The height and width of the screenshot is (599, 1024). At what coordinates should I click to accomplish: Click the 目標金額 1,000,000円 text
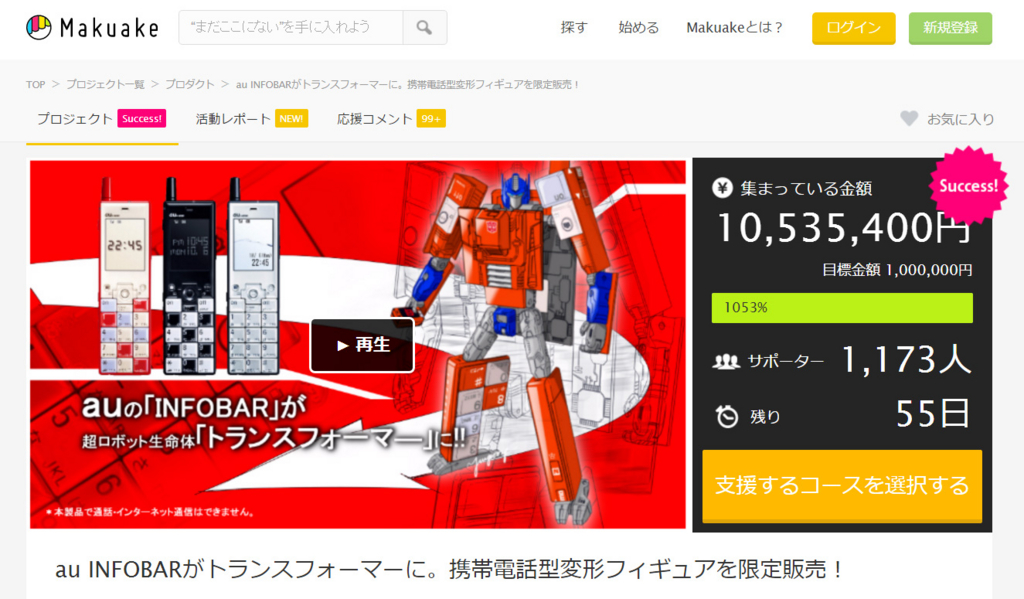click(897, 270)
